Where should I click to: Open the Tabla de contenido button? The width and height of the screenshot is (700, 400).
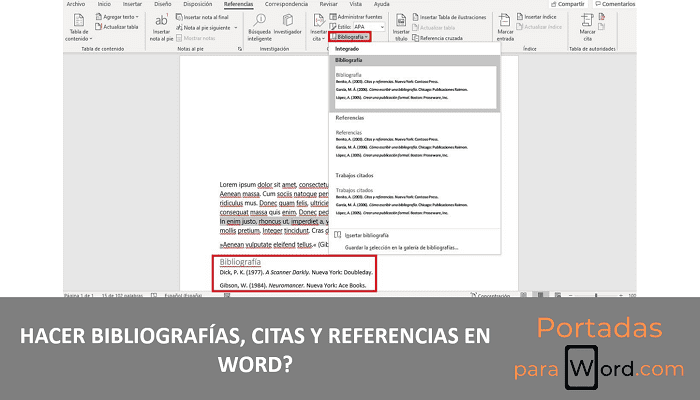[x=79, y=27]
